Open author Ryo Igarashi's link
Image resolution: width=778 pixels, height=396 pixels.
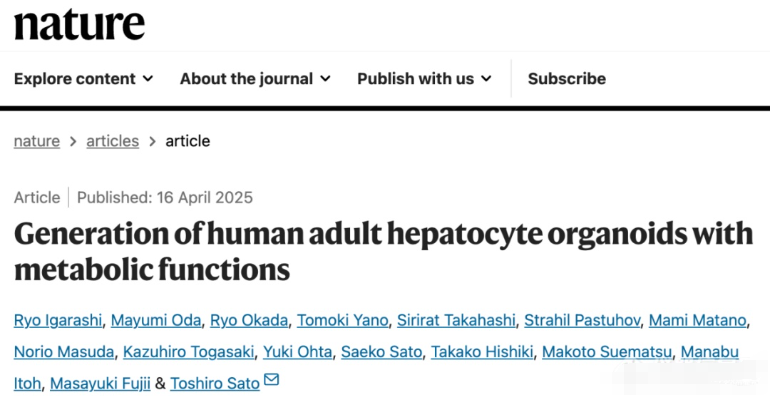(x=58, y=321)
